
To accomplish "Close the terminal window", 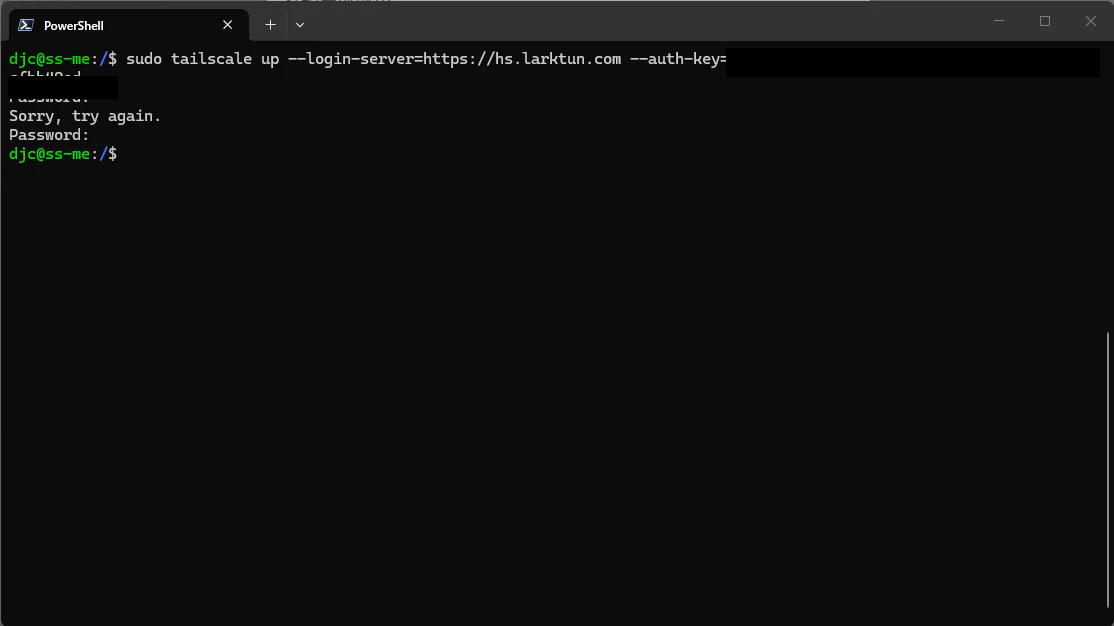I will click(x=1091, y=21).
